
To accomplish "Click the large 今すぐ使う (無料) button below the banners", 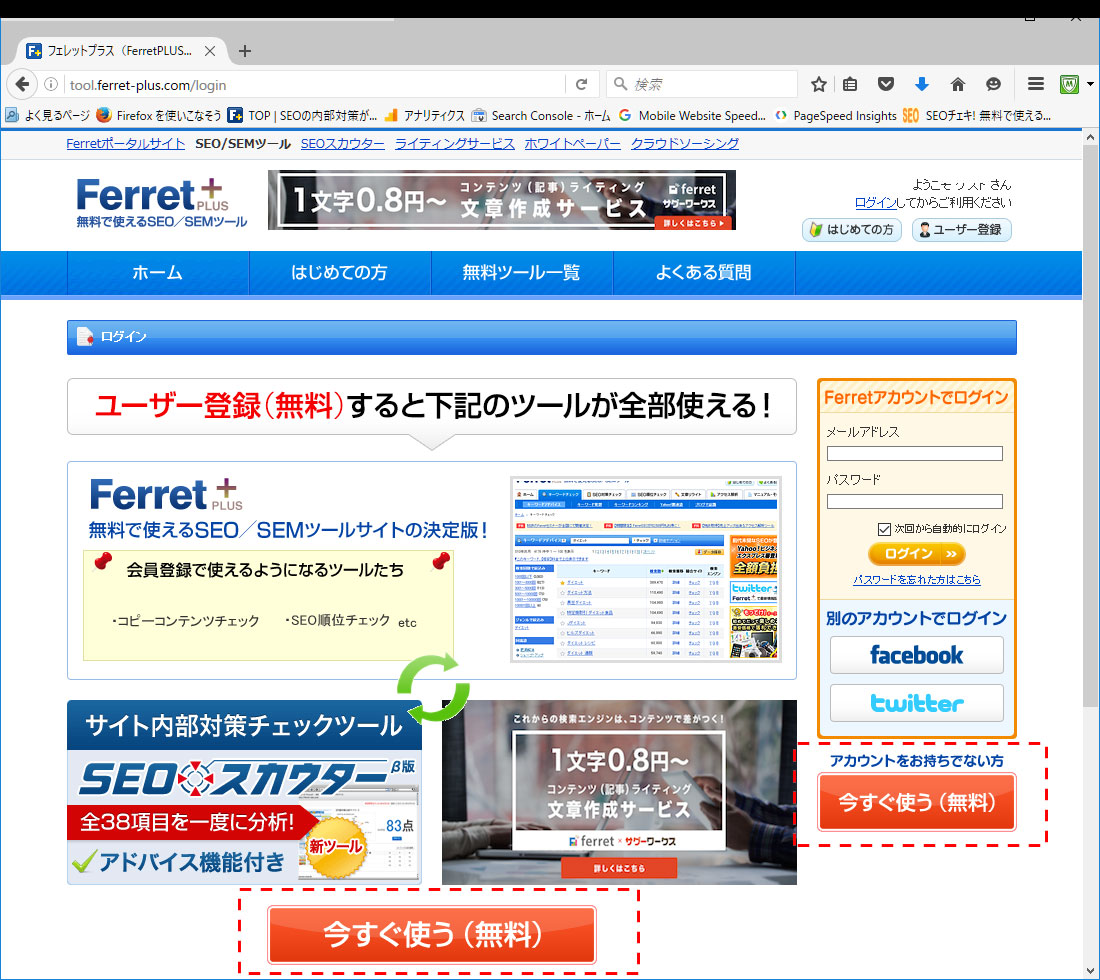I will point(432,935).
